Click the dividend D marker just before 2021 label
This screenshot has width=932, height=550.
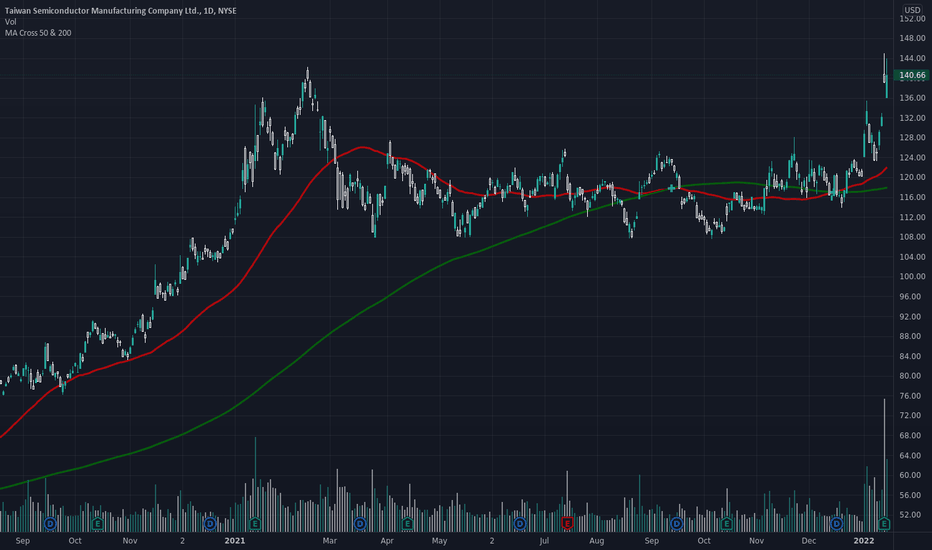(209, 524)
